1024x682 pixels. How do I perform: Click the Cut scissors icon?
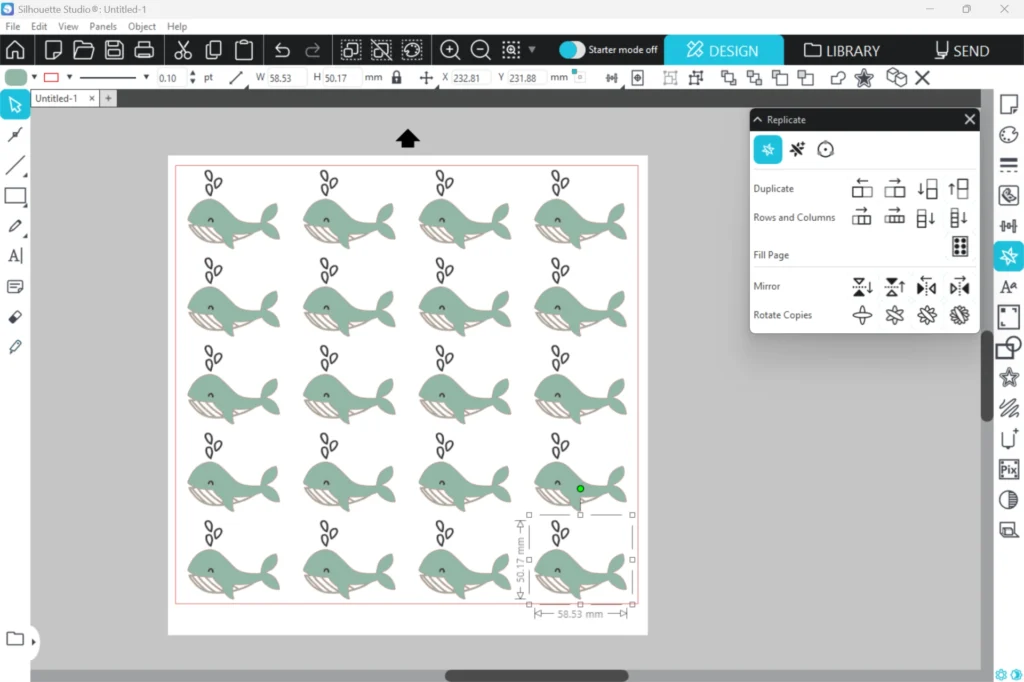[x=183, y=50]
